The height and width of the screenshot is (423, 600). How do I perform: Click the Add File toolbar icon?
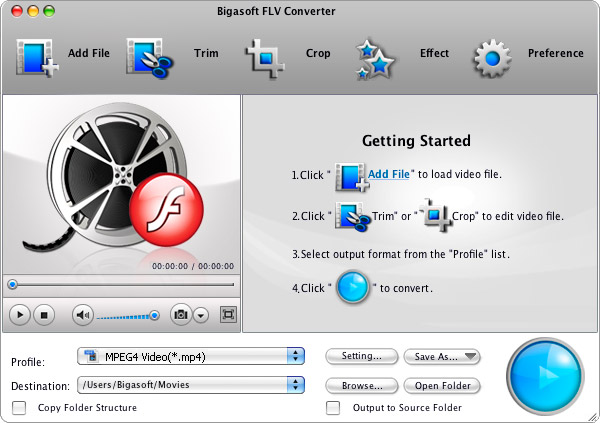pyautogui.click(x=37, y=58)
